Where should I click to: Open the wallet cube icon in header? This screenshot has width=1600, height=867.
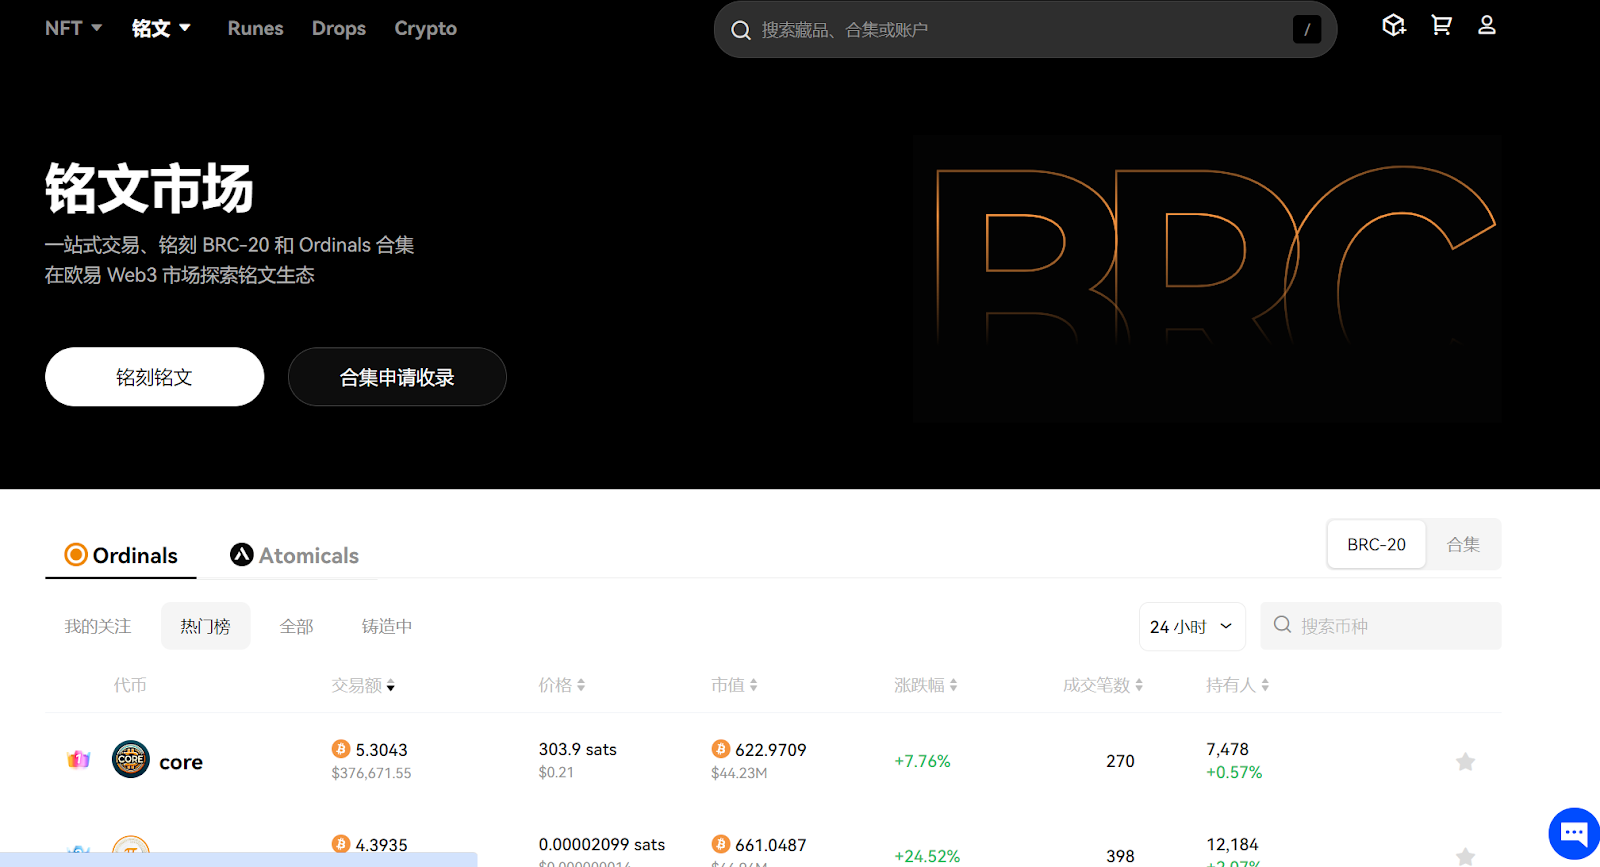1394,26
